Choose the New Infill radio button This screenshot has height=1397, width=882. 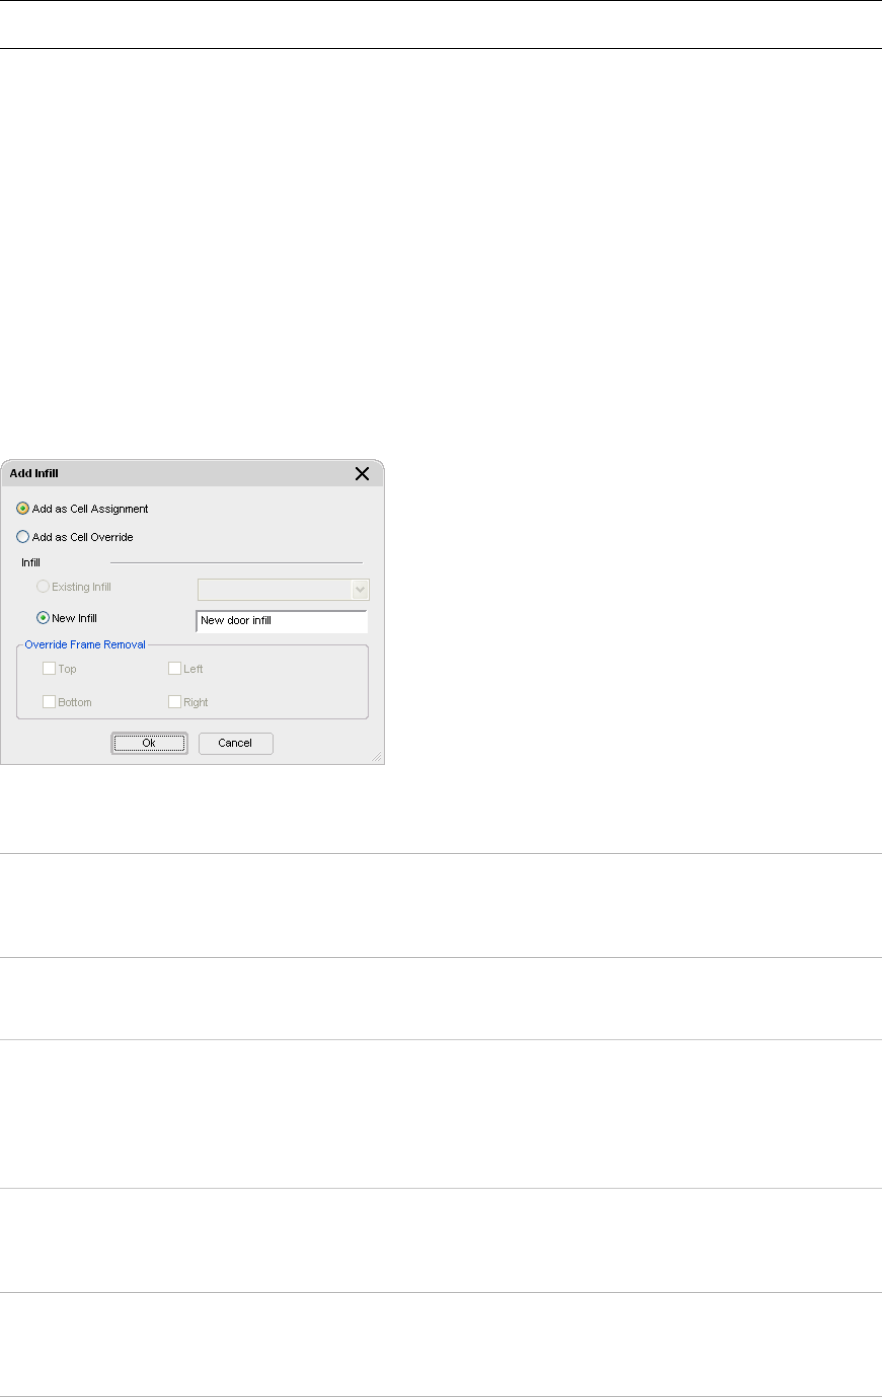[43, 618]
